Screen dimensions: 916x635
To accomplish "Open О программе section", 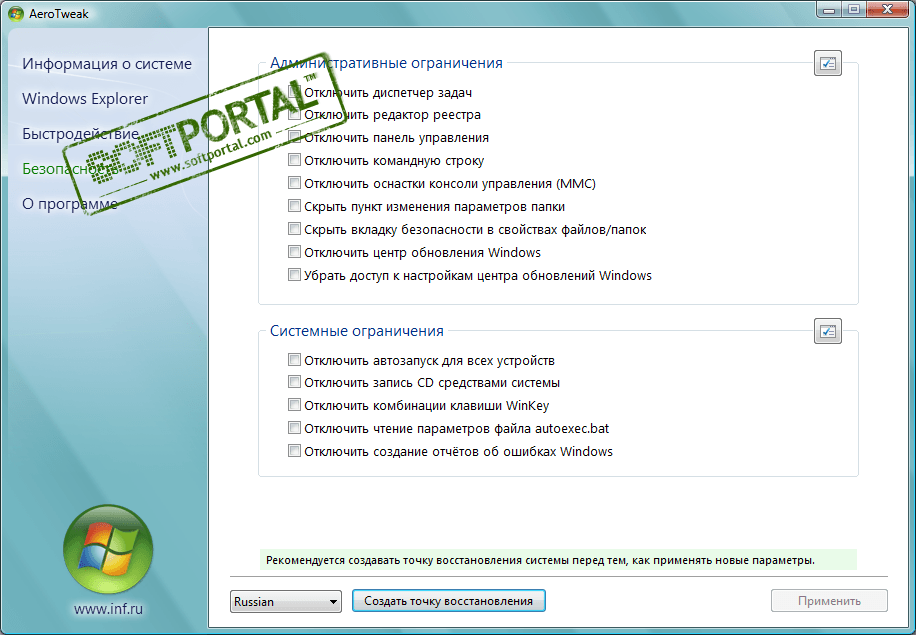I will coord(70,204).
